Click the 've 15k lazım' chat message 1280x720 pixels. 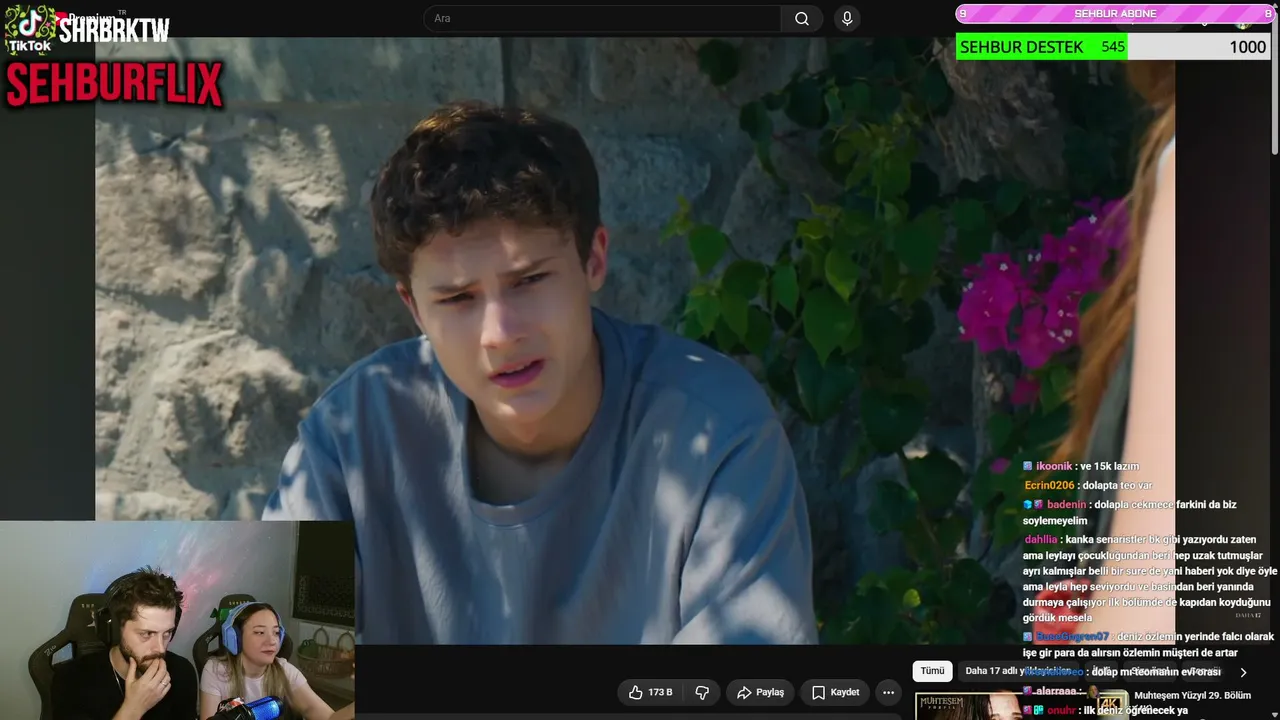[x=1109, y=466]
